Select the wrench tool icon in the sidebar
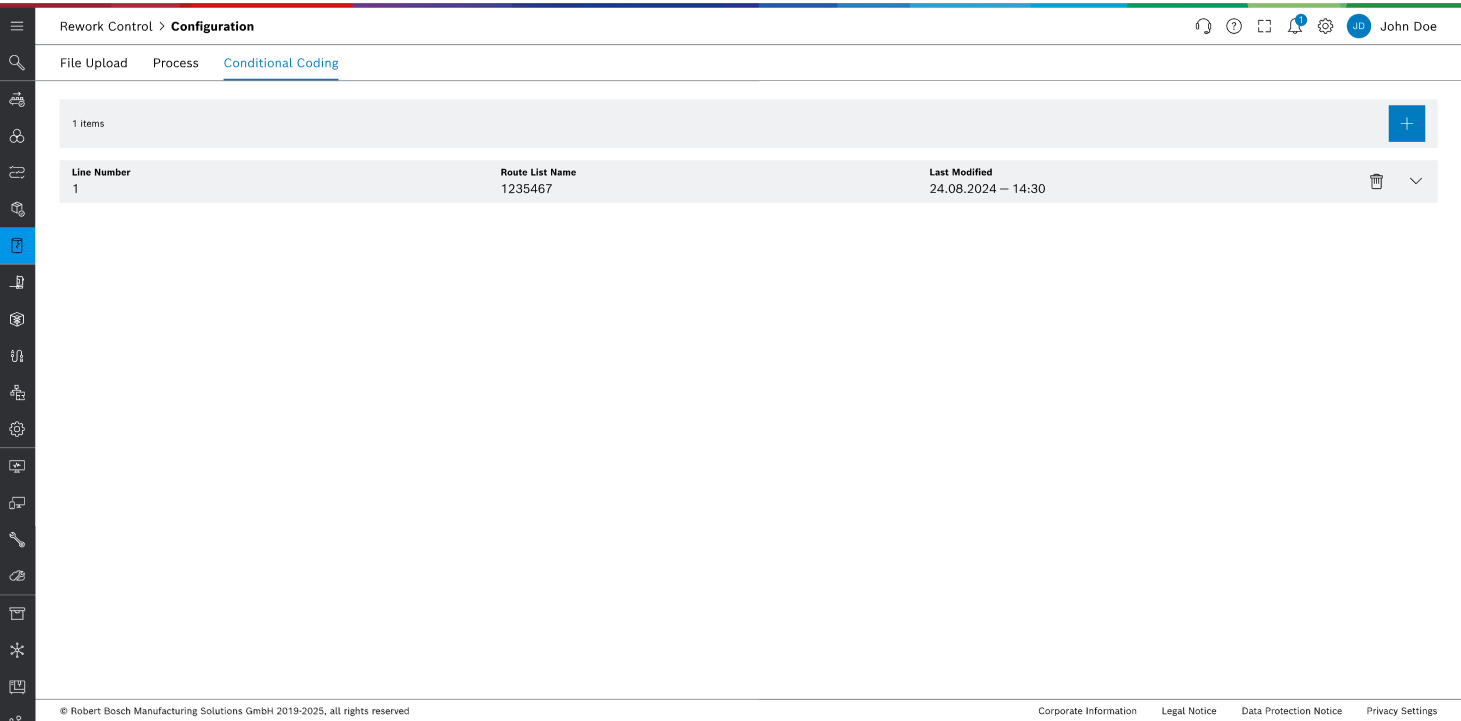 (x=16, y=539)
